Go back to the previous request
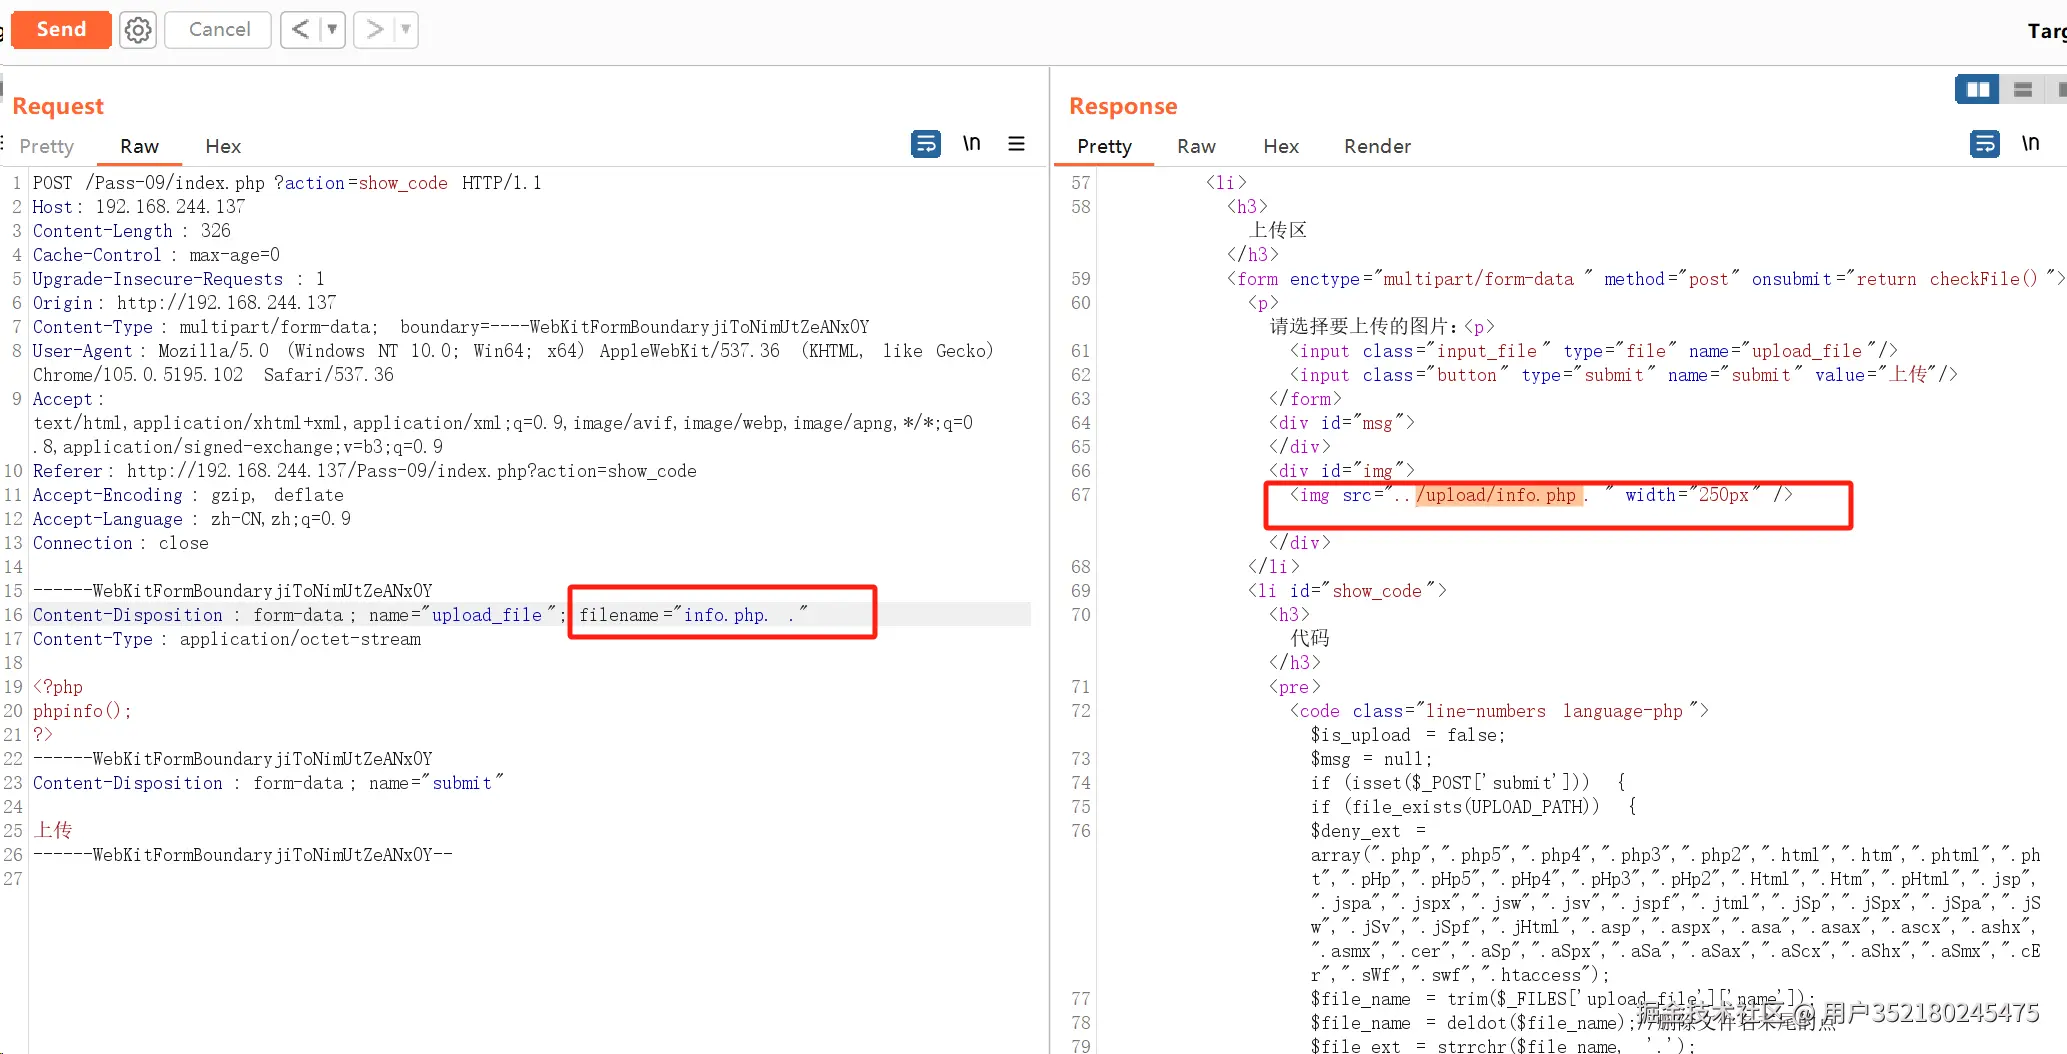The width and height of the screenshot is (2067, 1054). point(300,30)
